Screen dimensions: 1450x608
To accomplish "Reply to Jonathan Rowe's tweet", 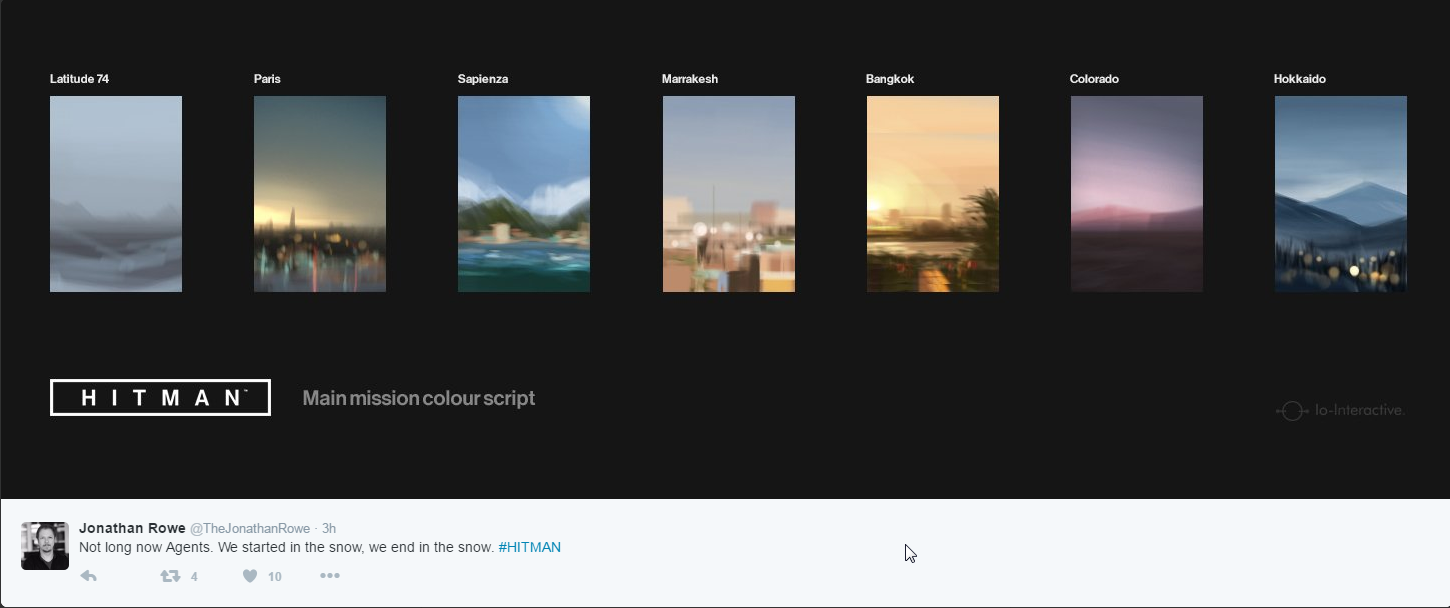I will coord(88,576).
